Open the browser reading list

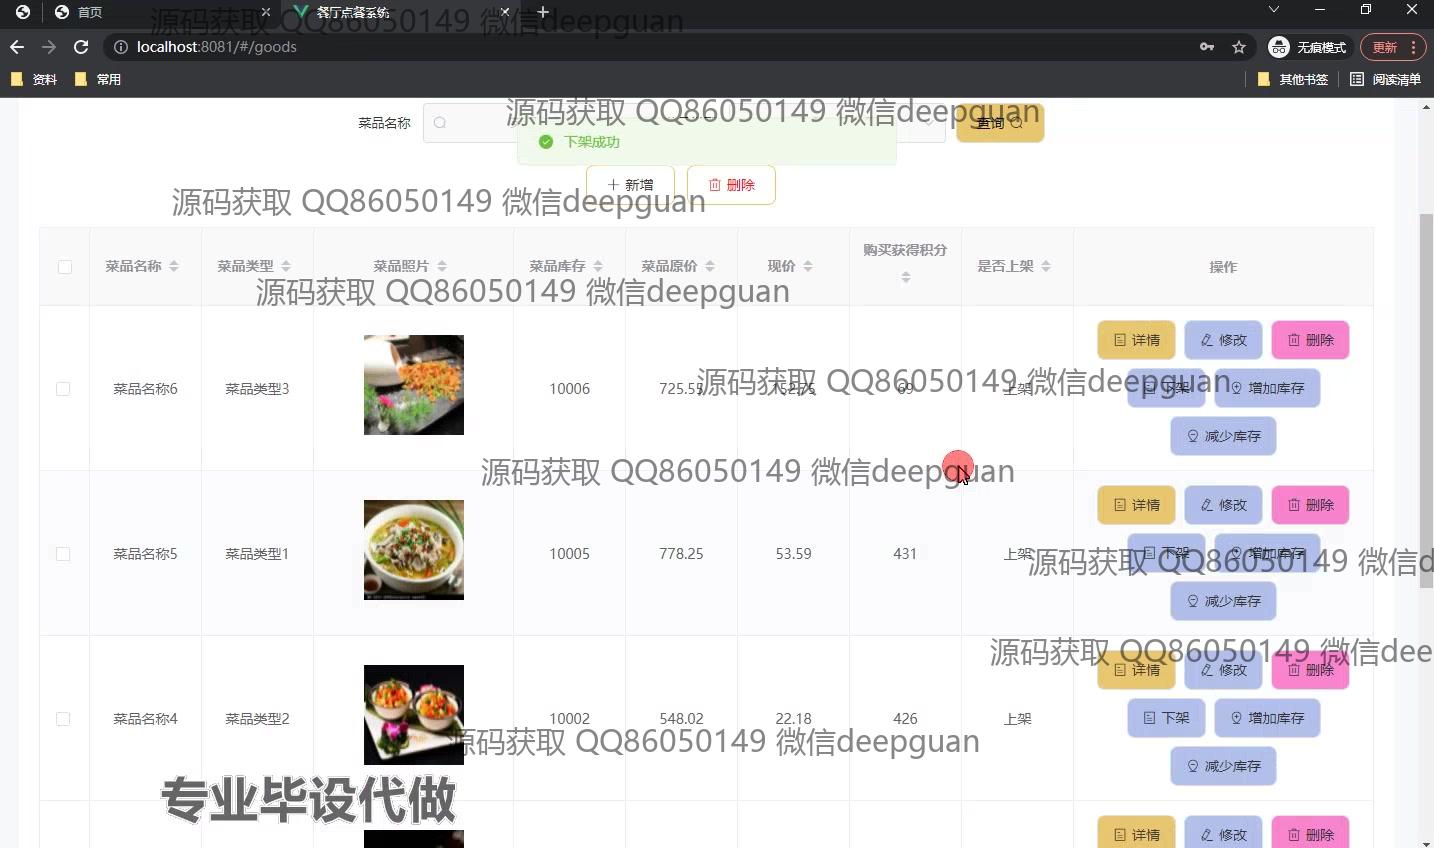1385,79
